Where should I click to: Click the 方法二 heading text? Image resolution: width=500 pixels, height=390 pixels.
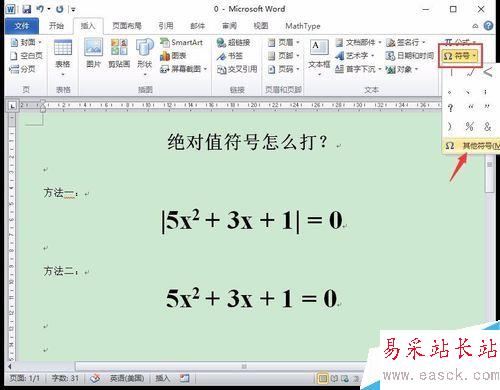[x=61, y=271]
